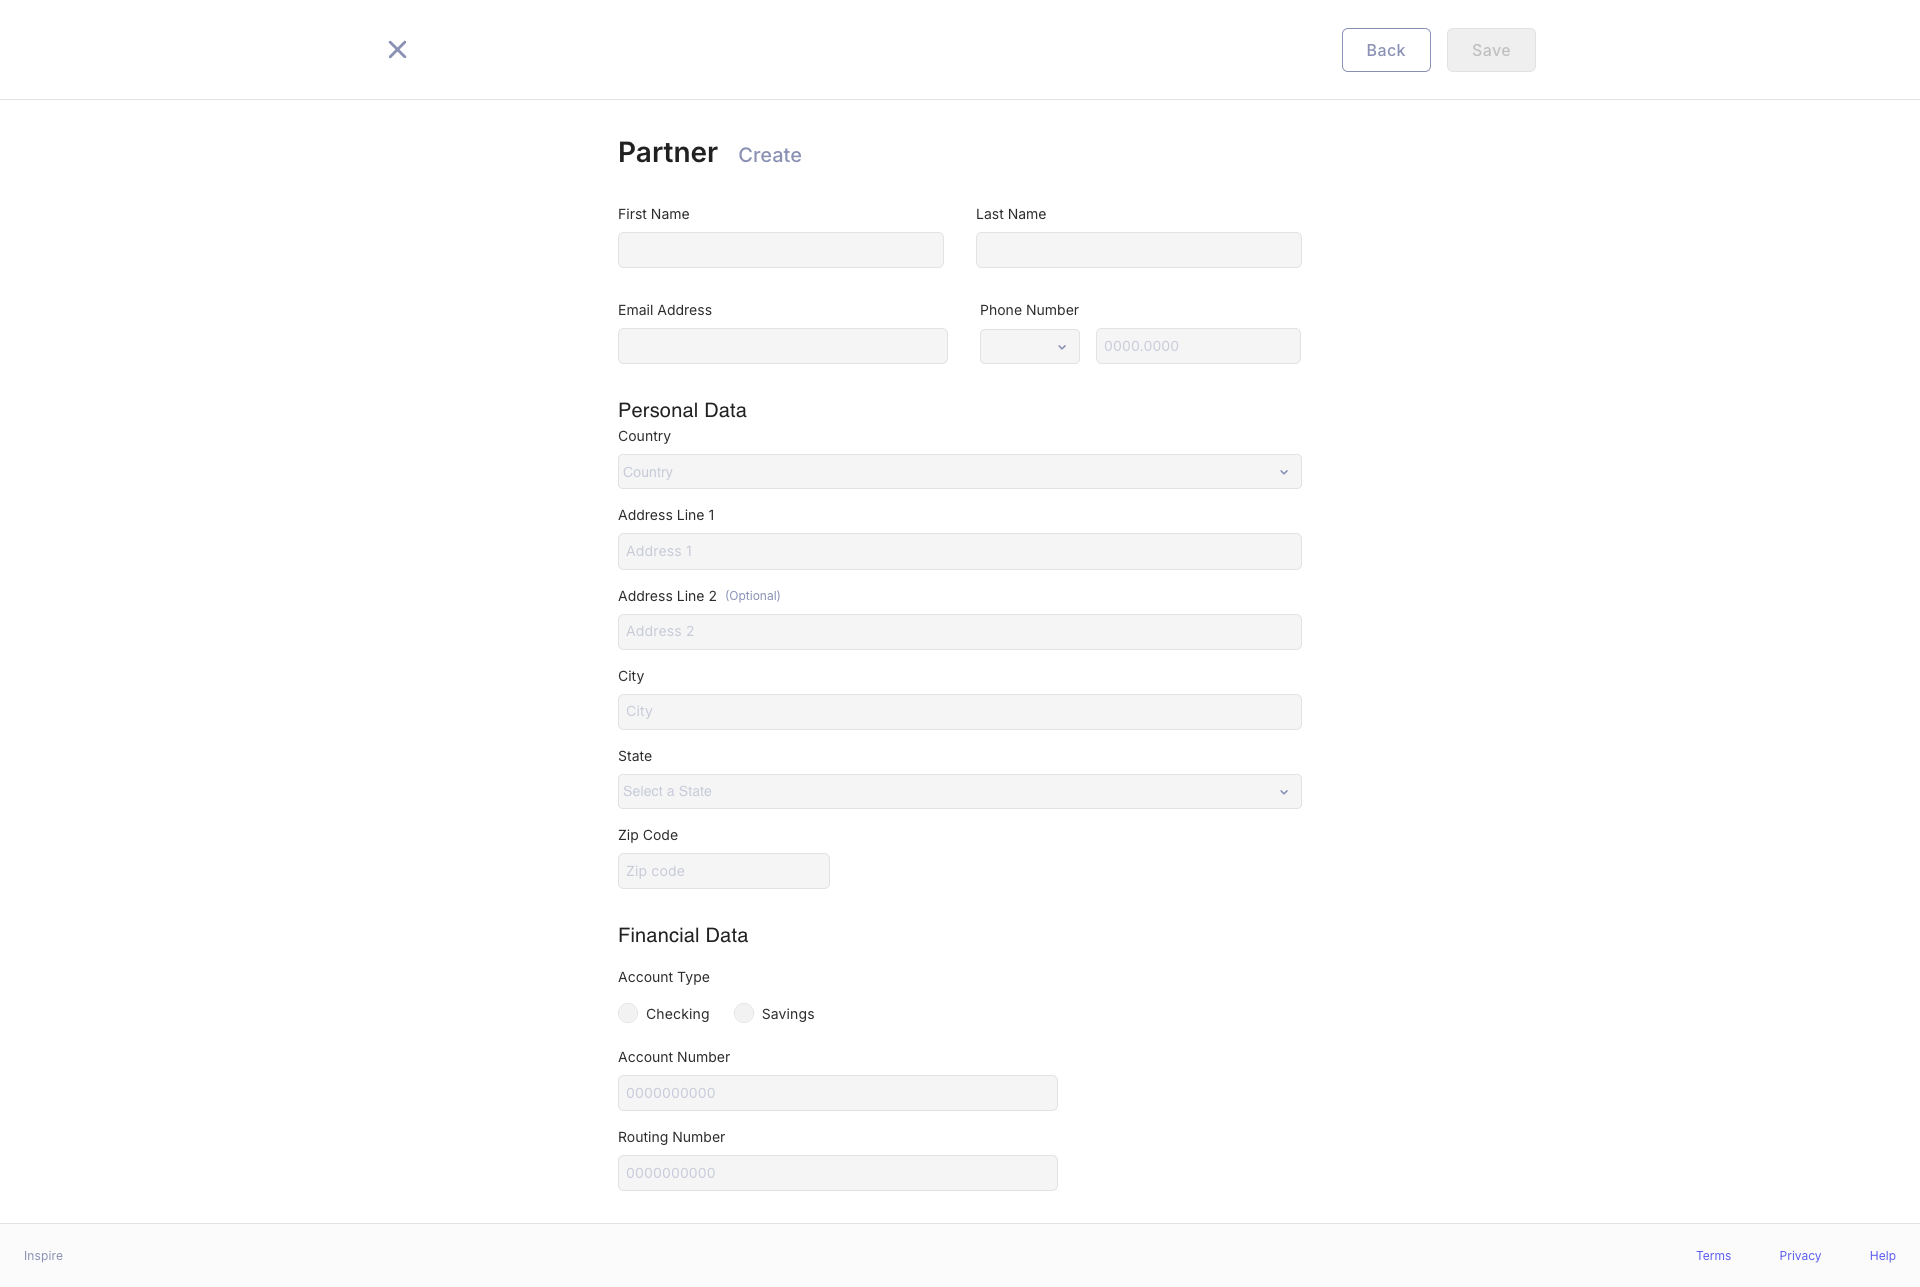Click the Account Number field

pos(838,1093)
